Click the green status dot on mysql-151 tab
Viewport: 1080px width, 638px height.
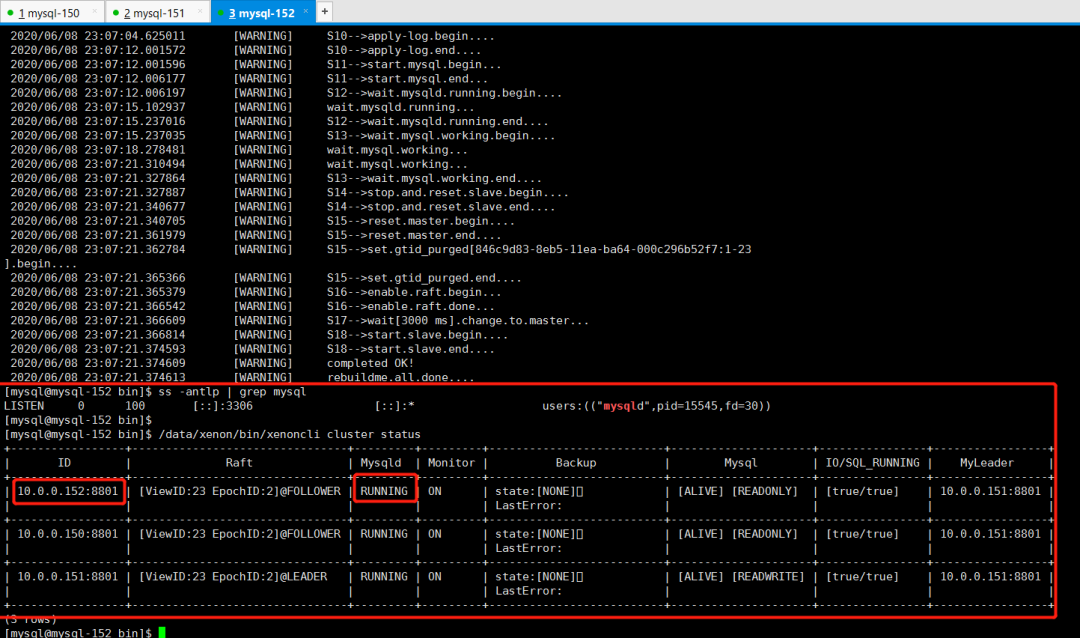coord(116,12)
